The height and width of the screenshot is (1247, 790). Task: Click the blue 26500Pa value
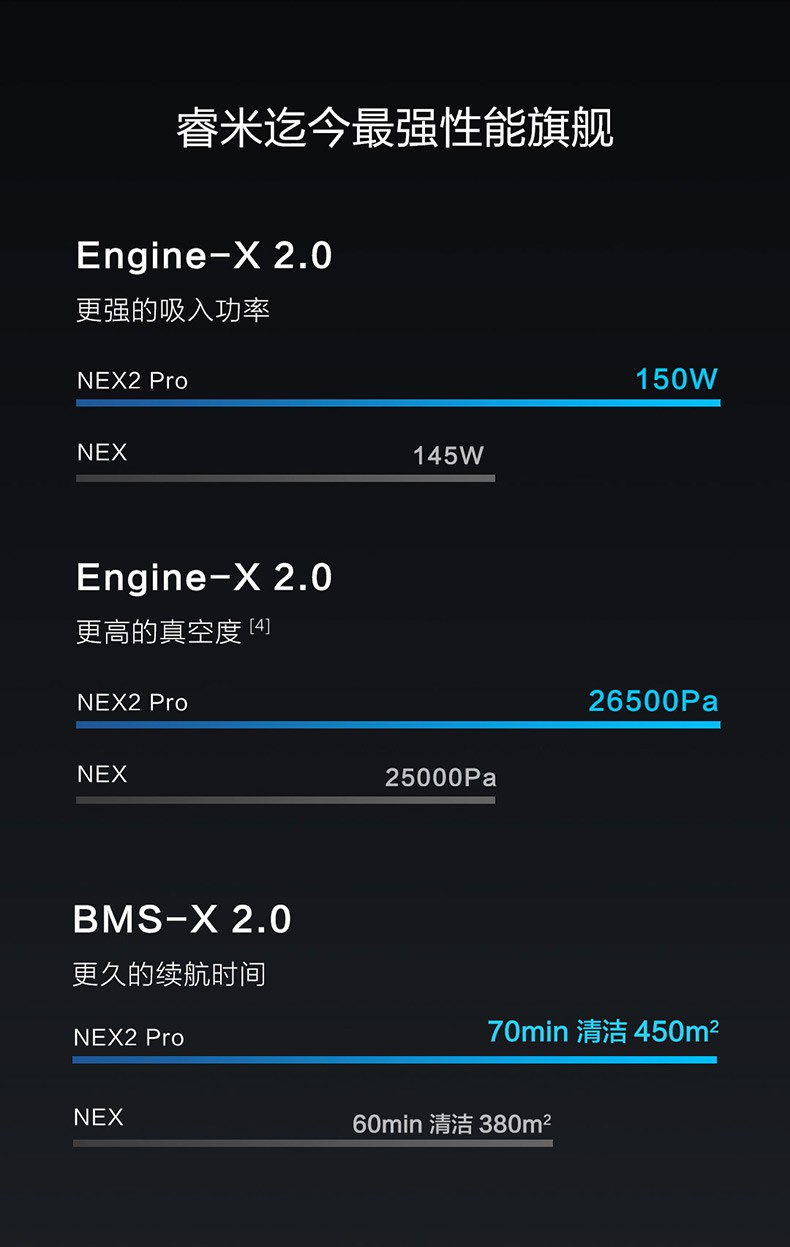pyautogui.click(x=653, y=701)
